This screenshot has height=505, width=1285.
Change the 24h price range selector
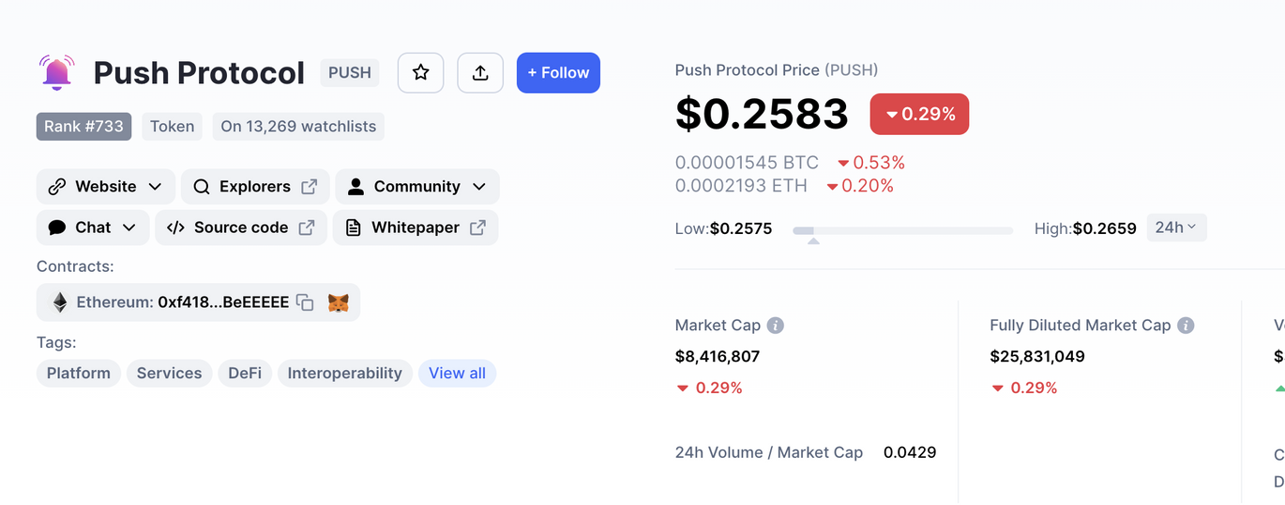click(1176, 228)
